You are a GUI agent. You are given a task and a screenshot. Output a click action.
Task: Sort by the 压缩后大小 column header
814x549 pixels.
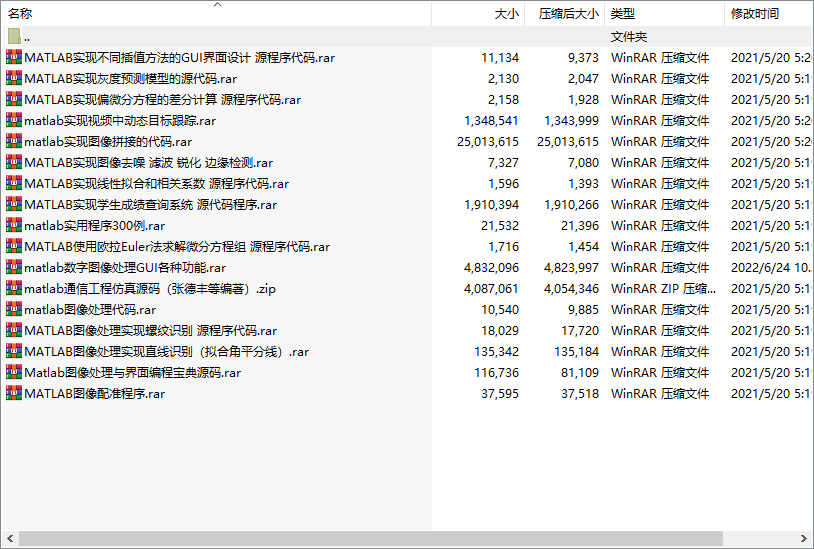point(565,14)
